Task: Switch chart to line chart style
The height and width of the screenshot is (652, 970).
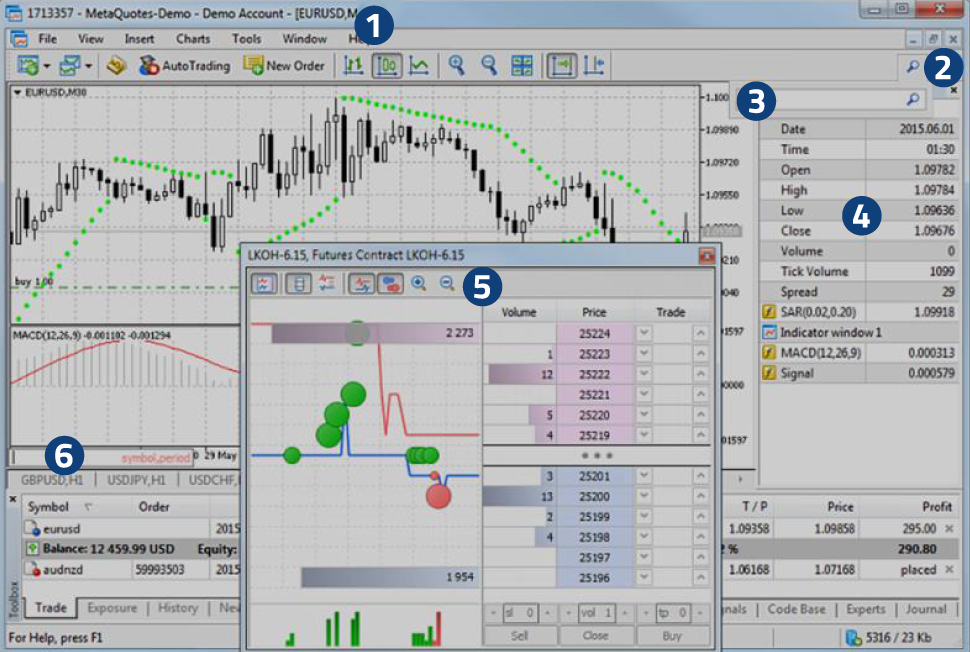Action: [419, 65]
